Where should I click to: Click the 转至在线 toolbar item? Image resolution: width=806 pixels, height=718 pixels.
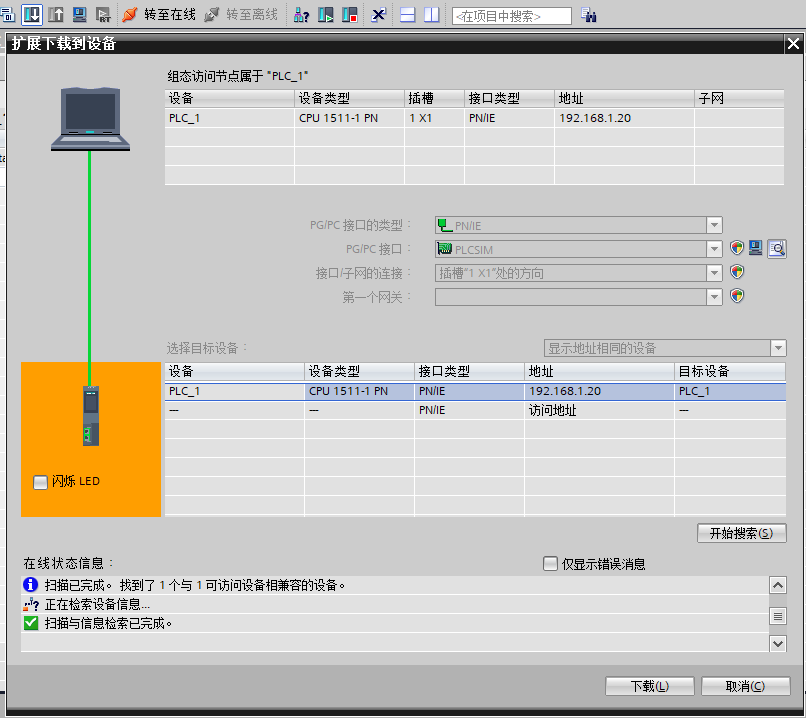tap(165, 15)
